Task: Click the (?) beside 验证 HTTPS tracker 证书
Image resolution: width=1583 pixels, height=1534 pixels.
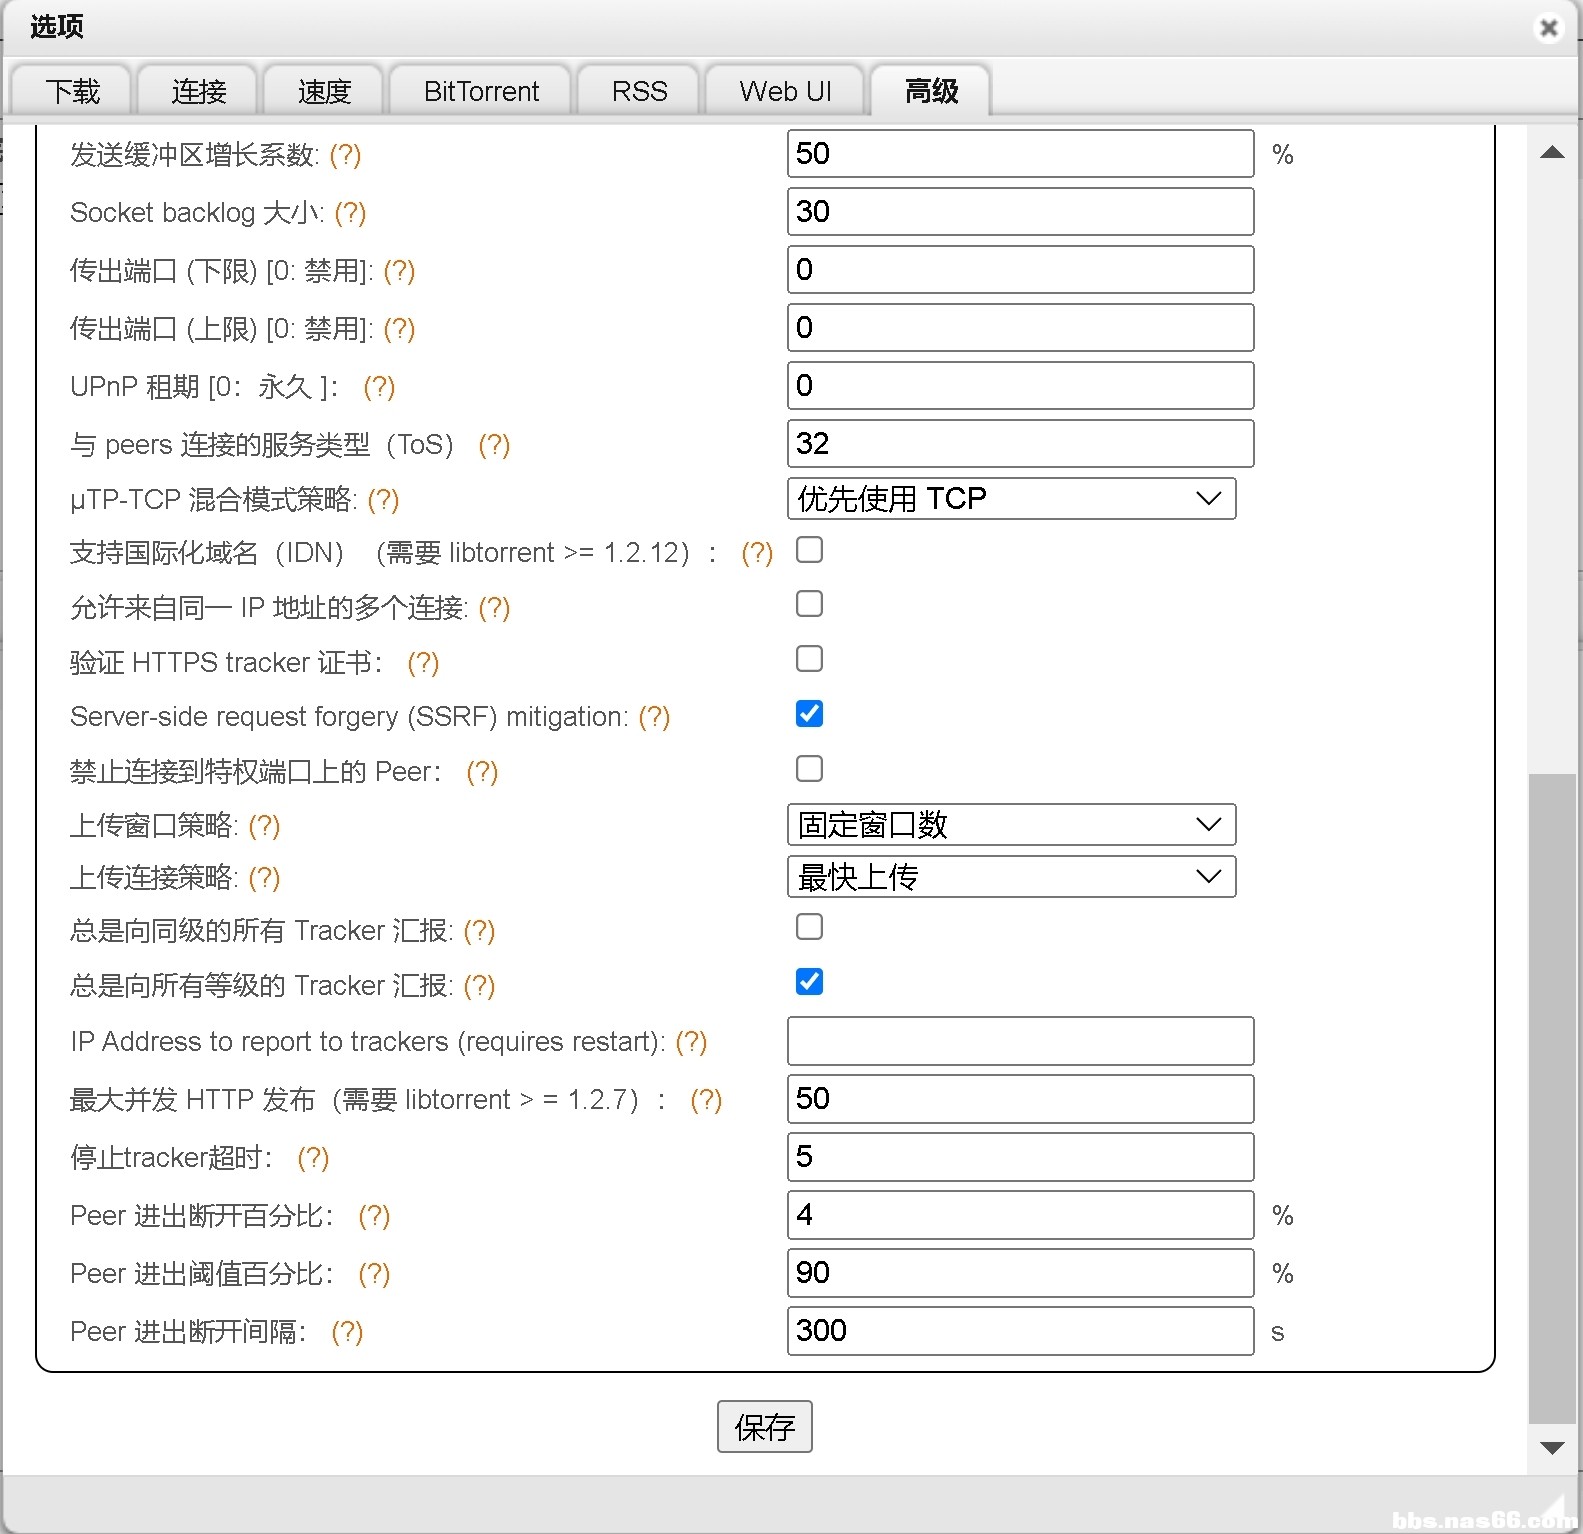Action: click(423, 663)
